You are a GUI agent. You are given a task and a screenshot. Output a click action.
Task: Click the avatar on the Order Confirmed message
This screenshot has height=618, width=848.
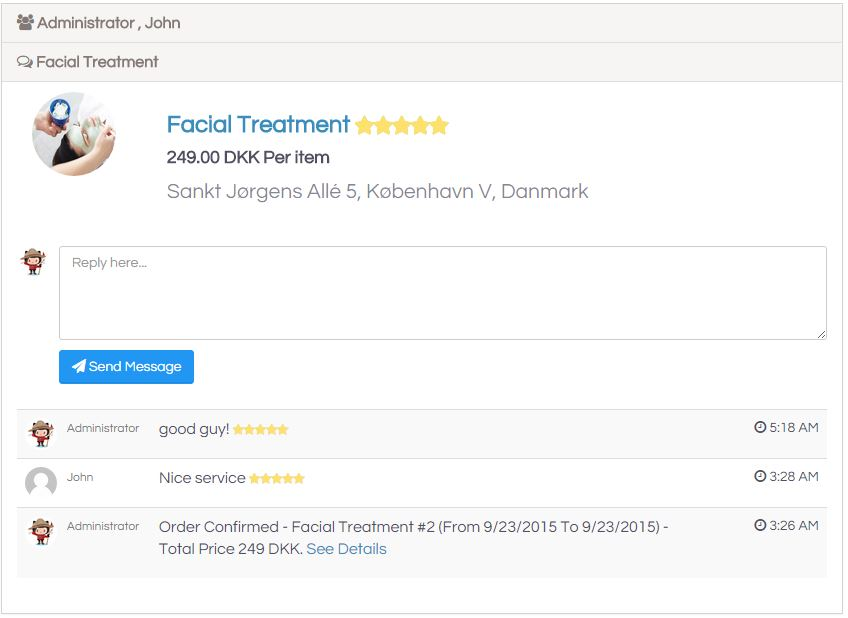41,531
